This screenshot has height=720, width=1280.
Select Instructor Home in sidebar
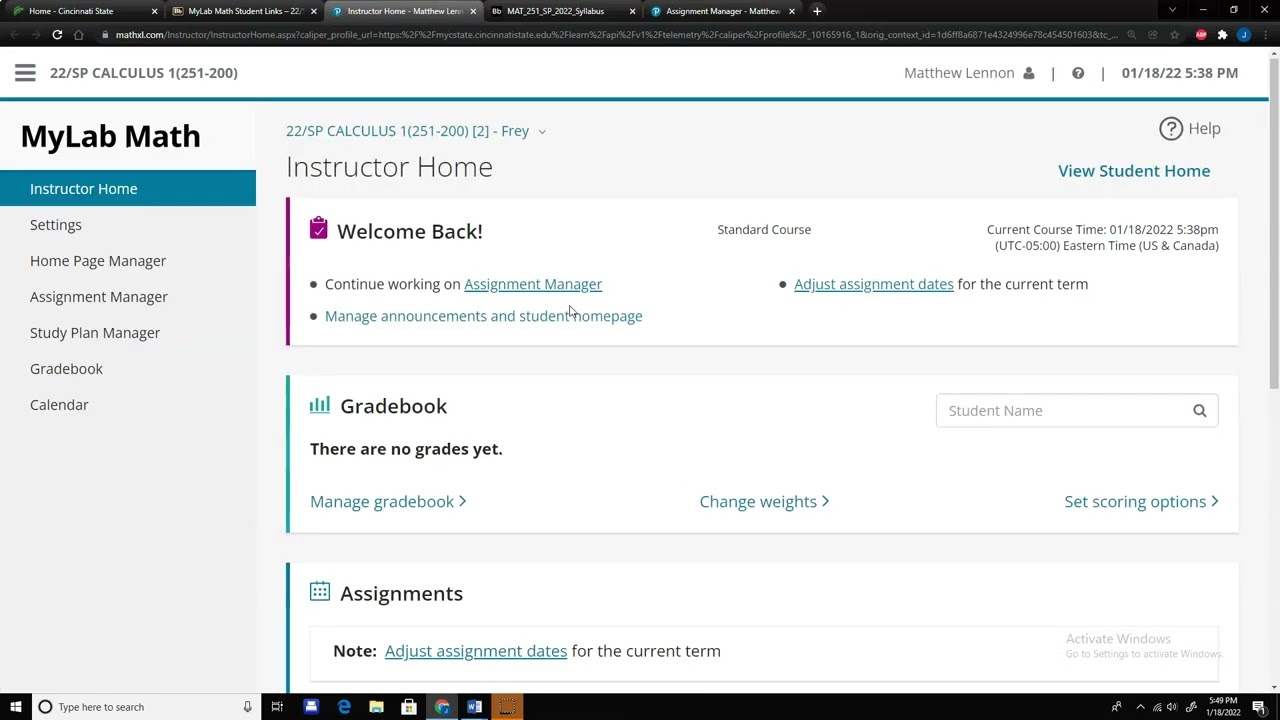coord(128,189)
